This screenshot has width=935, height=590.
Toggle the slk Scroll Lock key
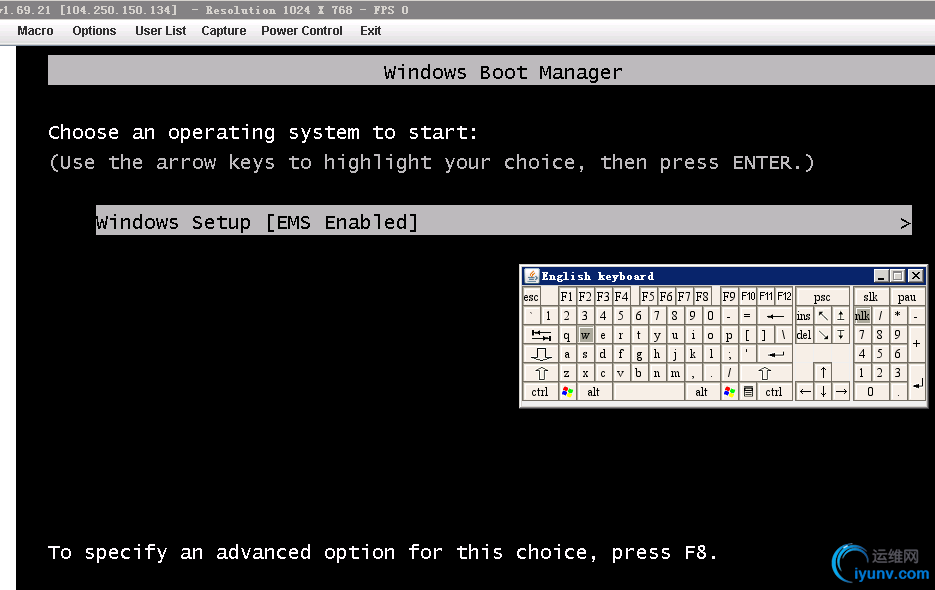coord(871,297)
